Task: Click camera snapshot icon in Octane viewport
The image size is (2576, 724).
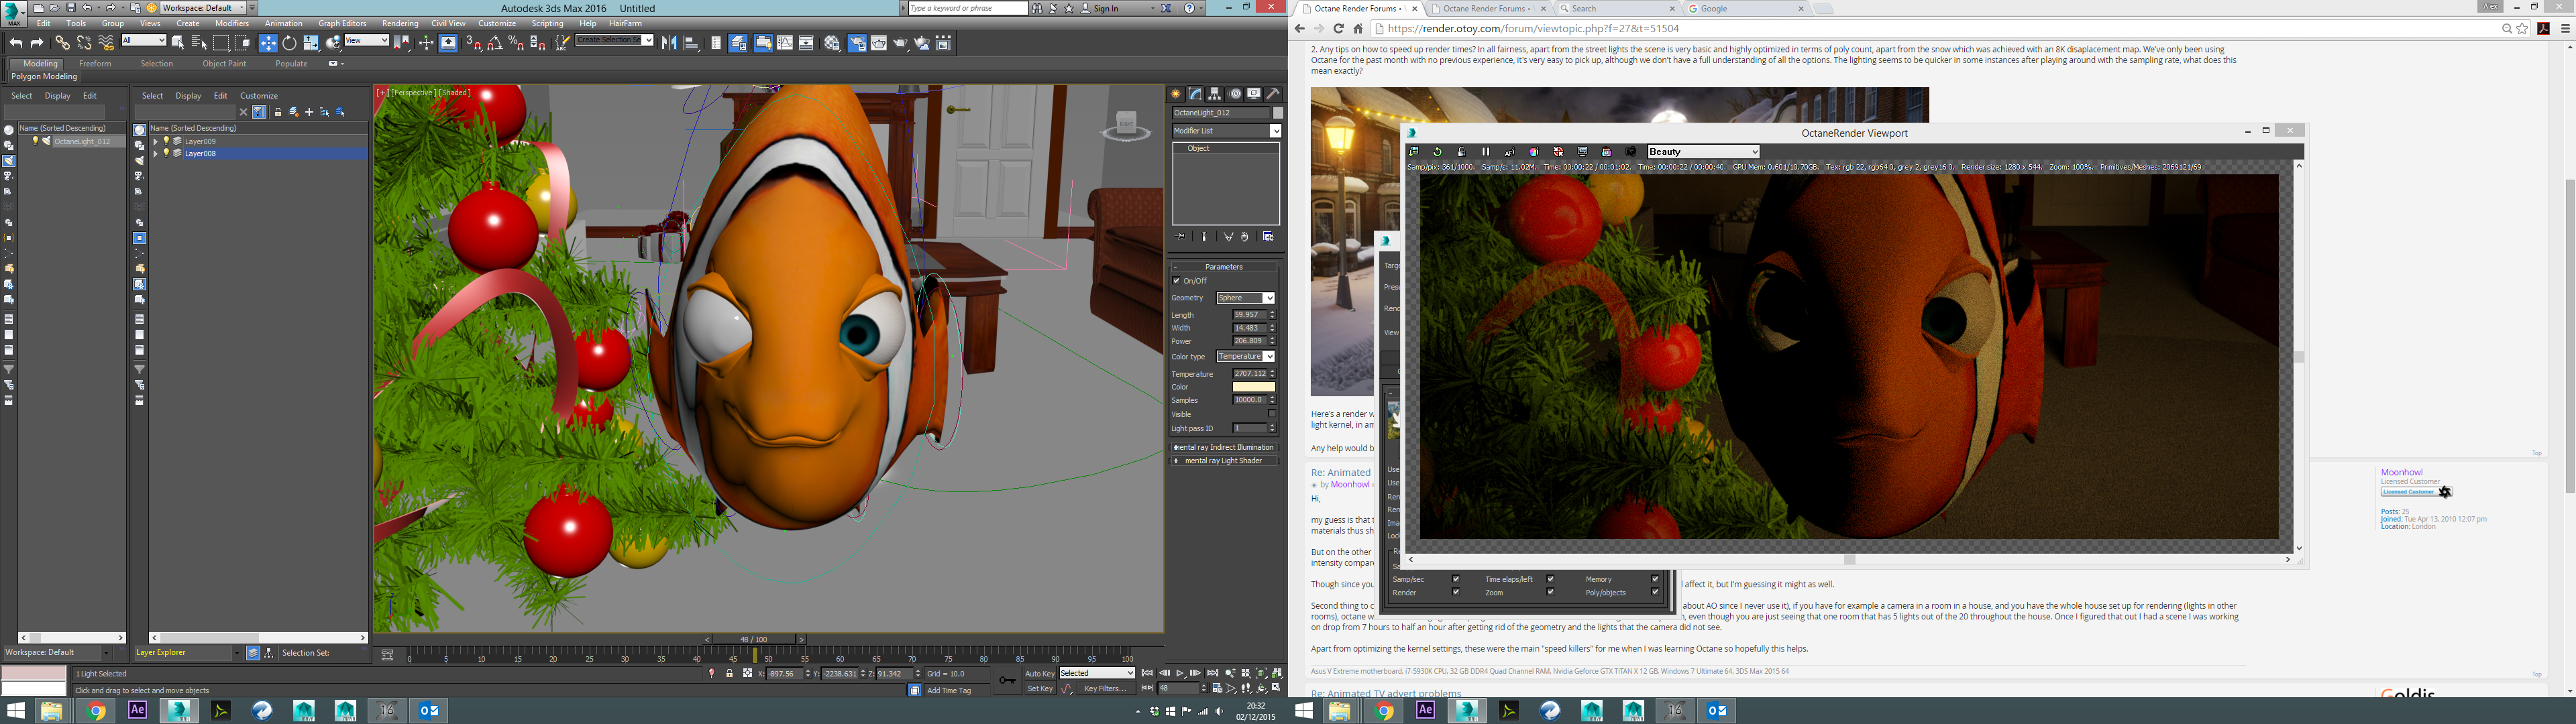Action: click(x=1631, y=152)
